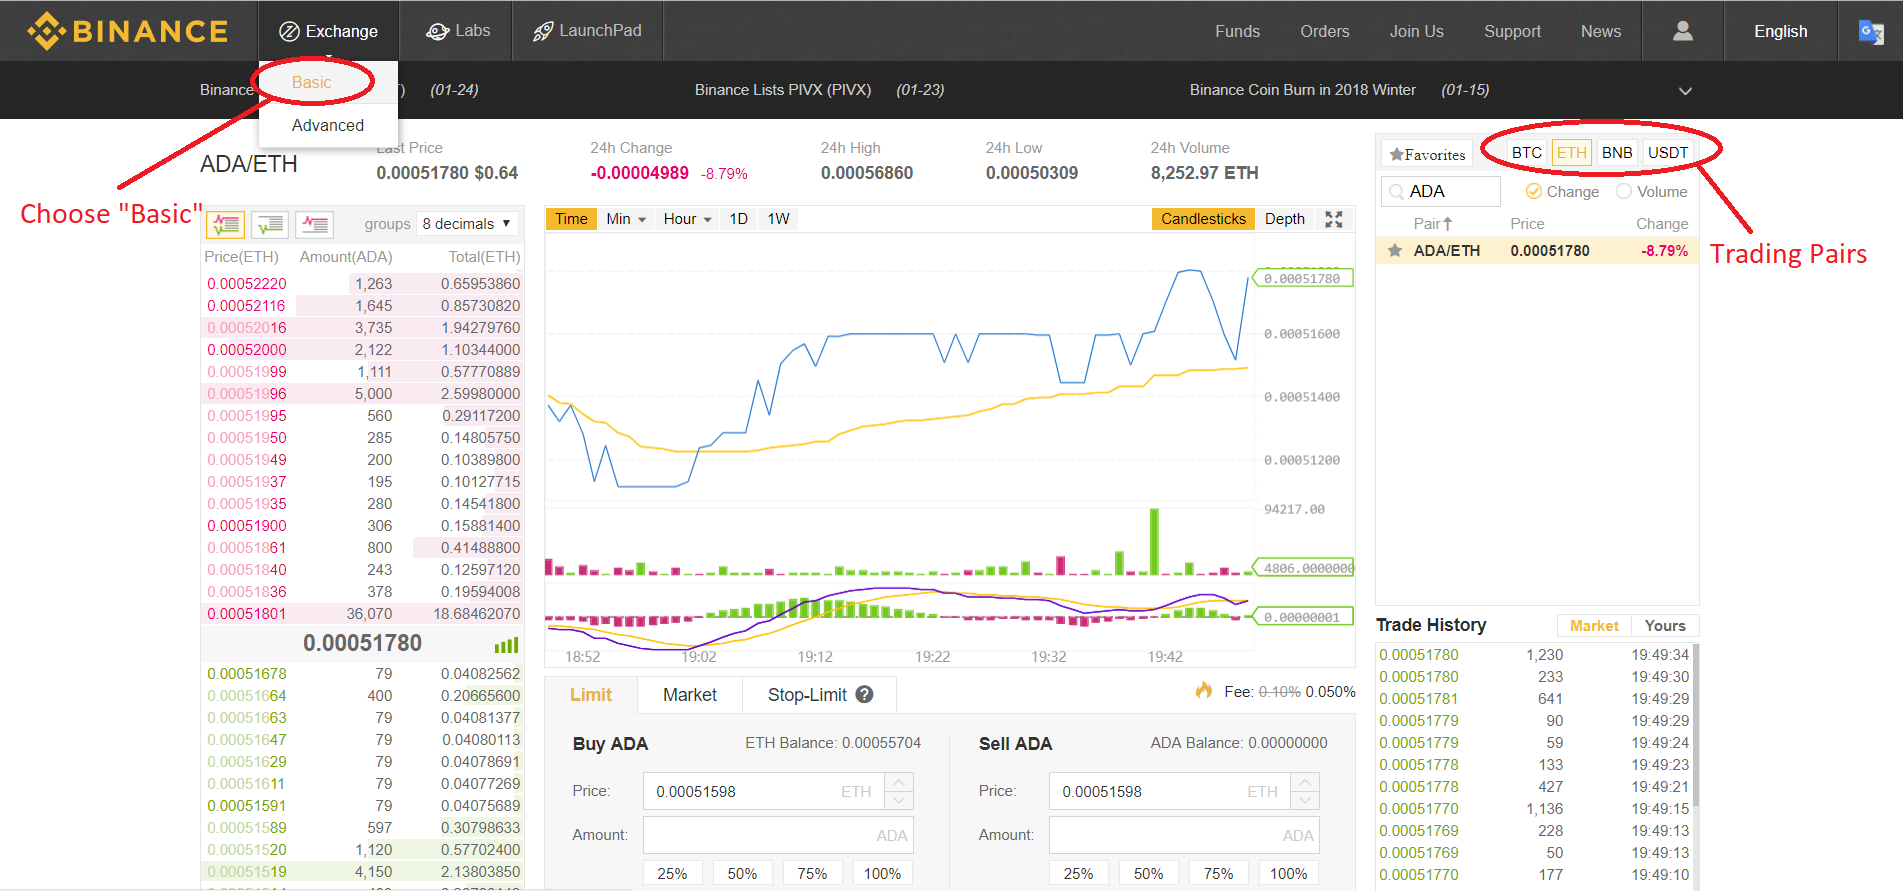Select the sell-orders-only book view icon

point(315,224)
